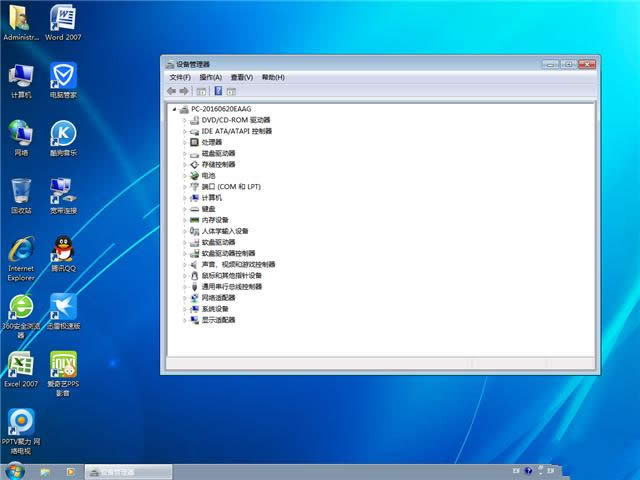Open the 爱奇艺PPS影音 shortcut
The height and width of the screenshot is (480, 640).
pyautogui.click(x=63, y=374)
